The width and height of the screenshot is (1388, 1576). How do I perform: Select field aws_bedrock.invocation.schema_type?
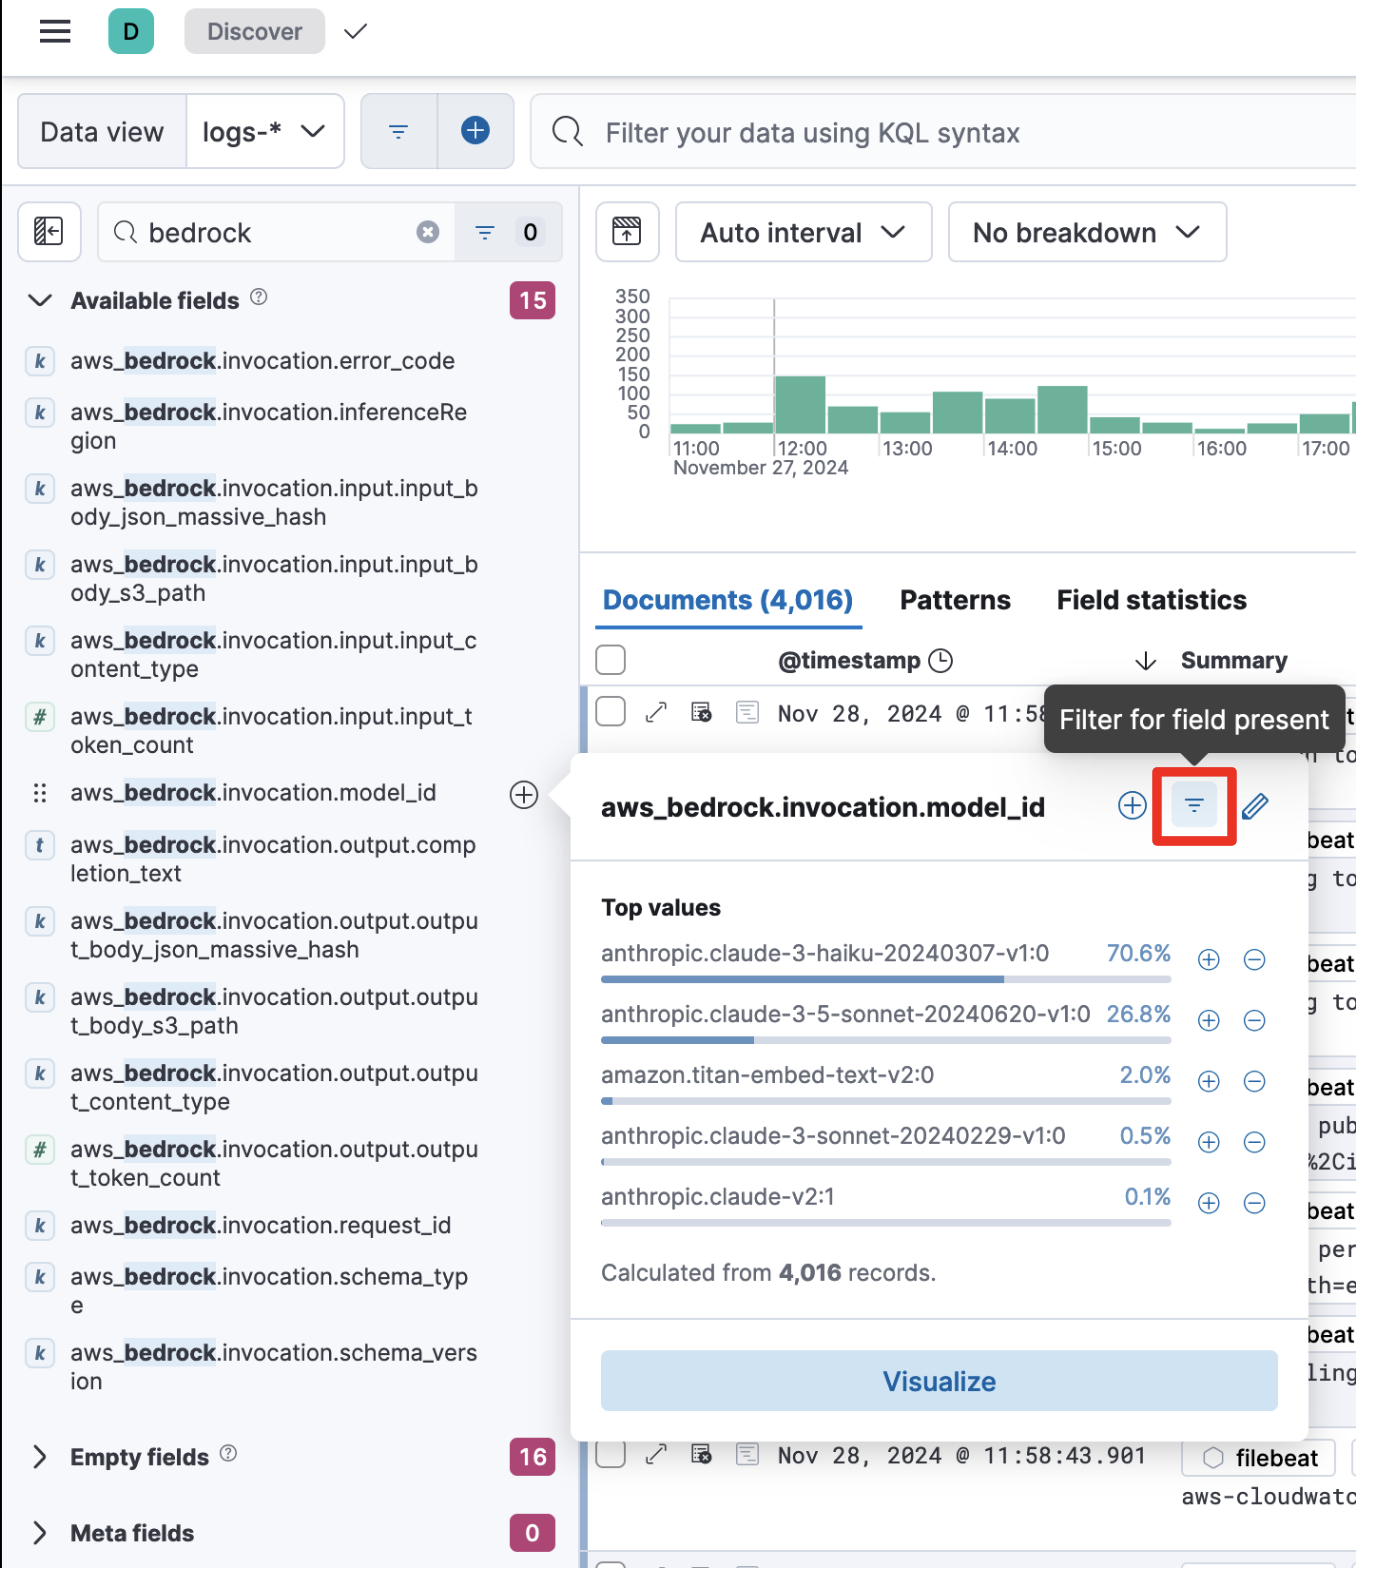click(x=269, y=1291)
